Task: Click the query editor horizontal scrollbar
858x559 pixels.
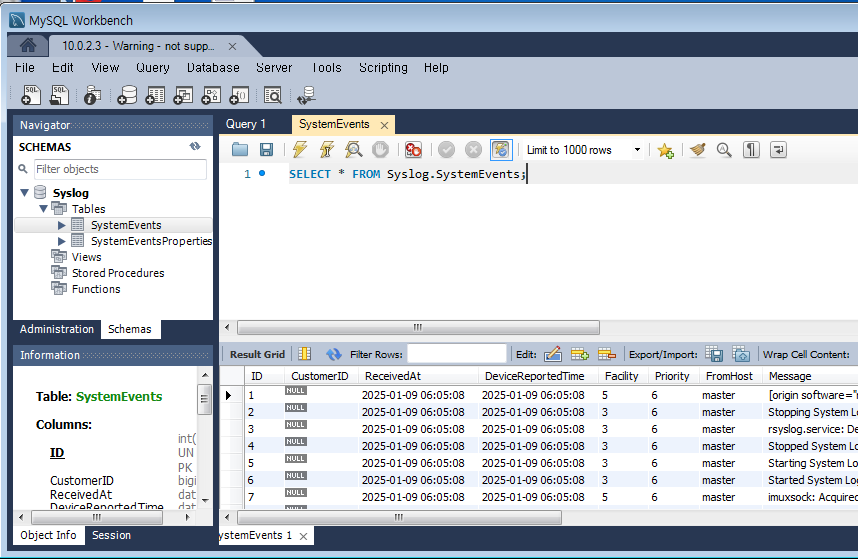Action: 418,327
